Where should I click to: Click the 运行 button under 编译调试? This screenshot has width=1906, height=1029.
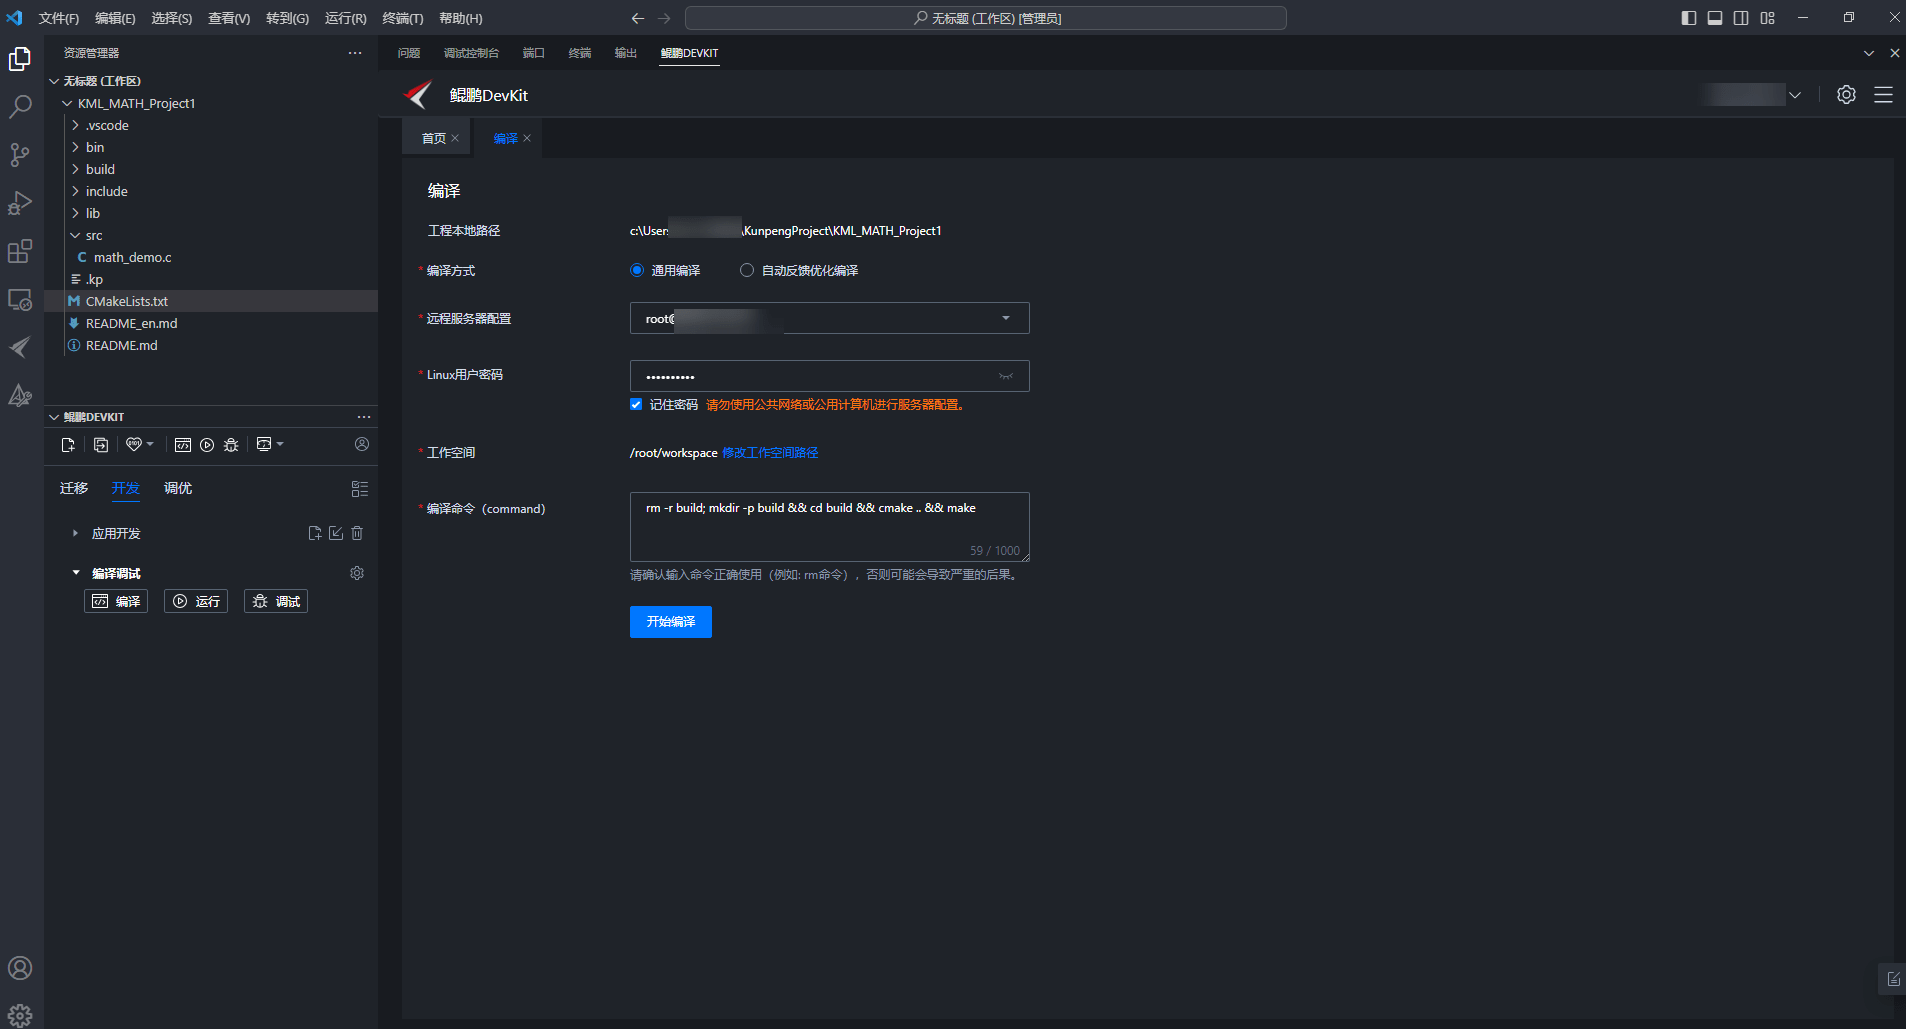[196, 601]
